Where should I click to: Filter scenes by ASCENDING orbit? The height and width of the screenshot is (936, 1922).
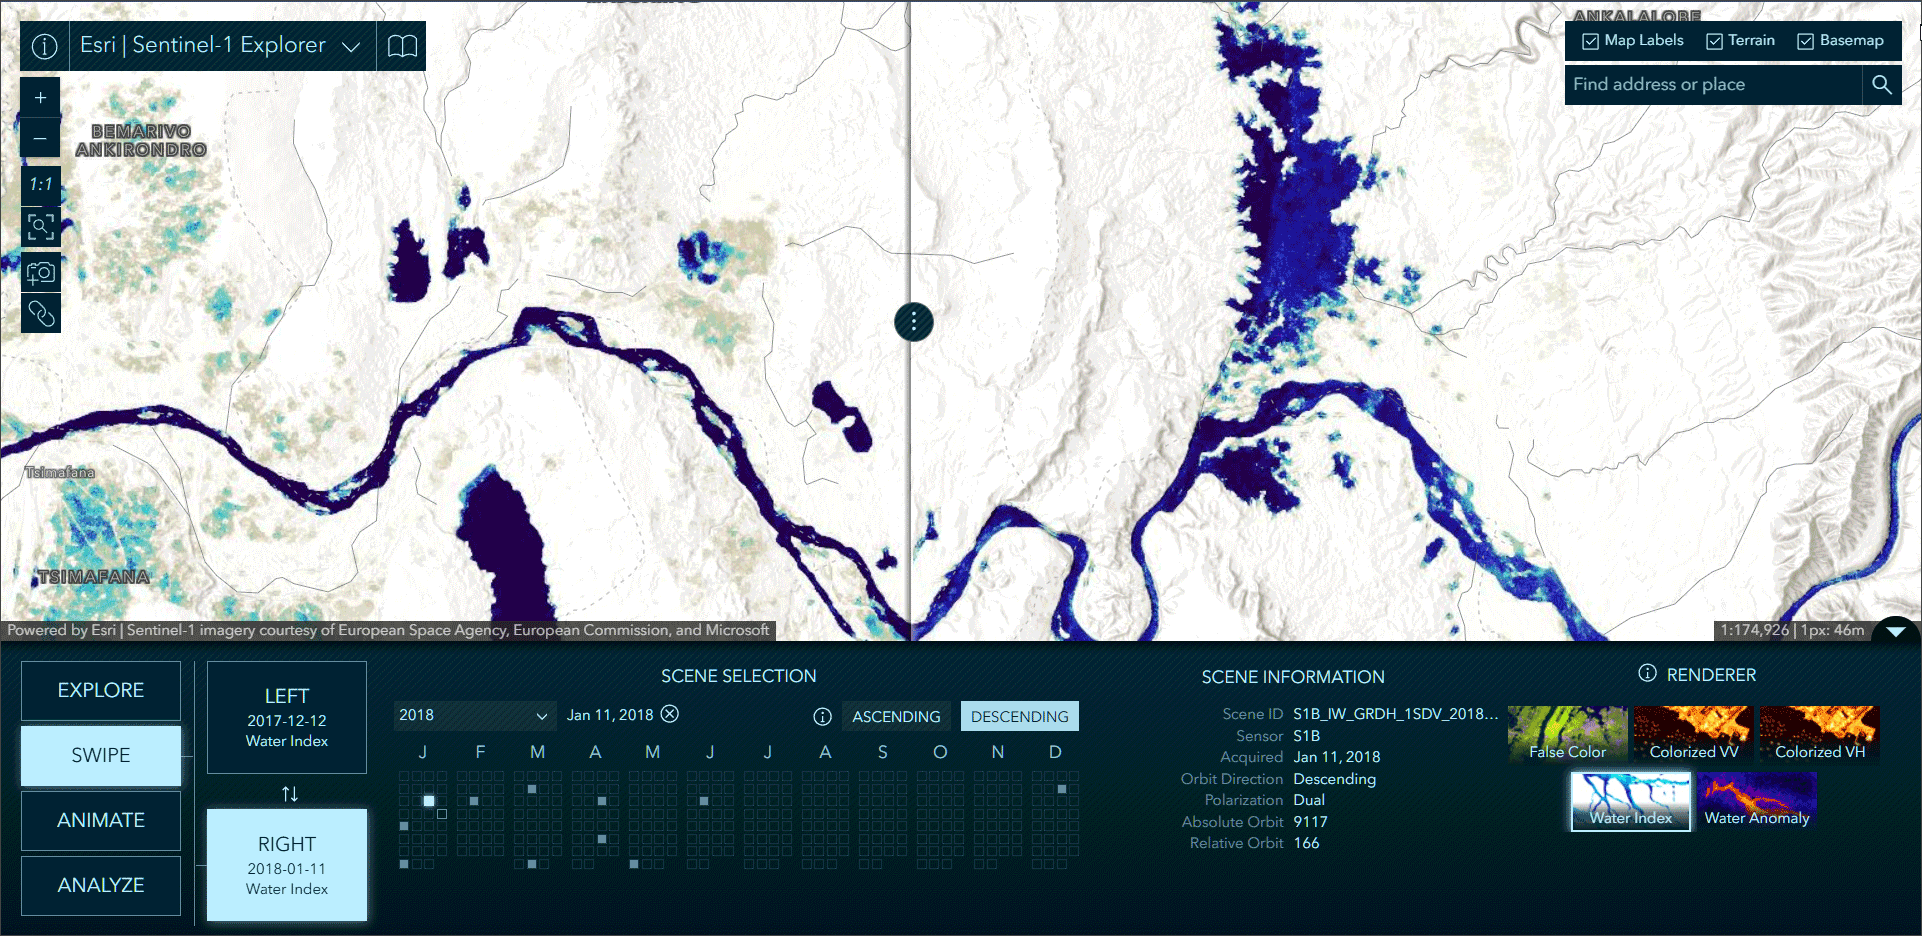point(896,716)
